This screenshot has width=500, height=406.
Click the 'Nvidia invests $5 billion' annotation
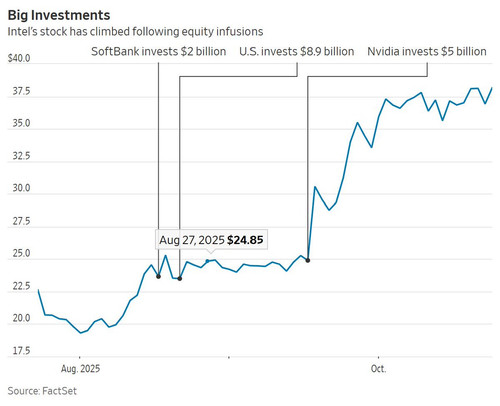click(427, 51)
